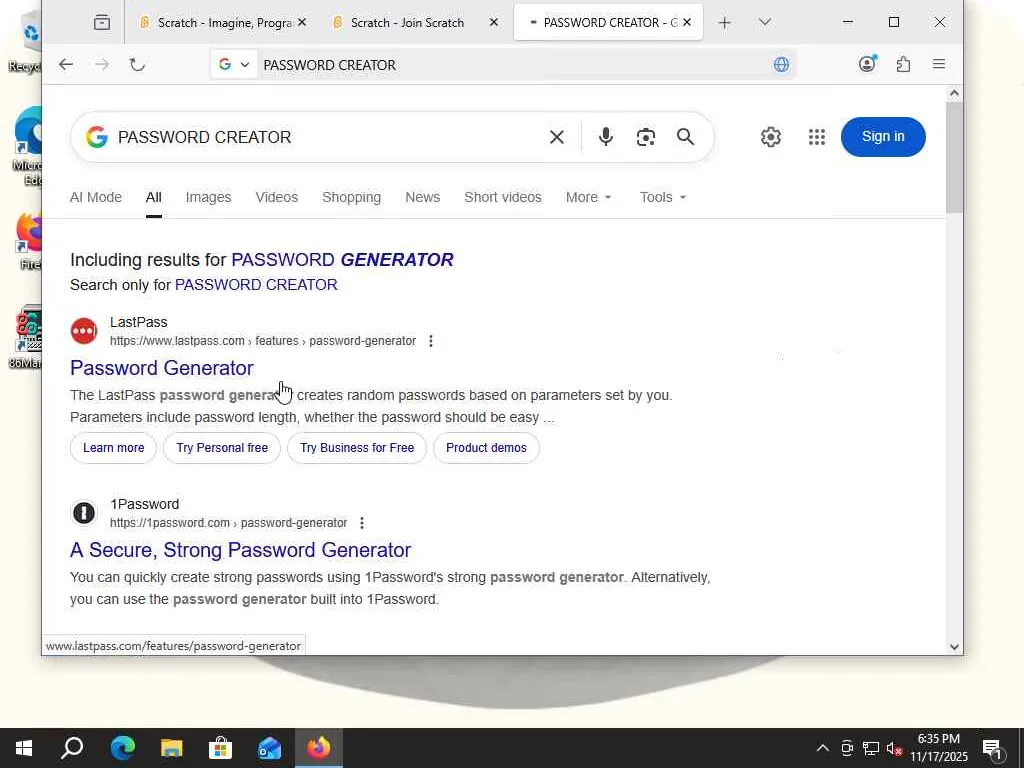Click the LastPass Learn more chip
The height and width of the screenshot is (768, 1024).
click(x=114, y=448)
